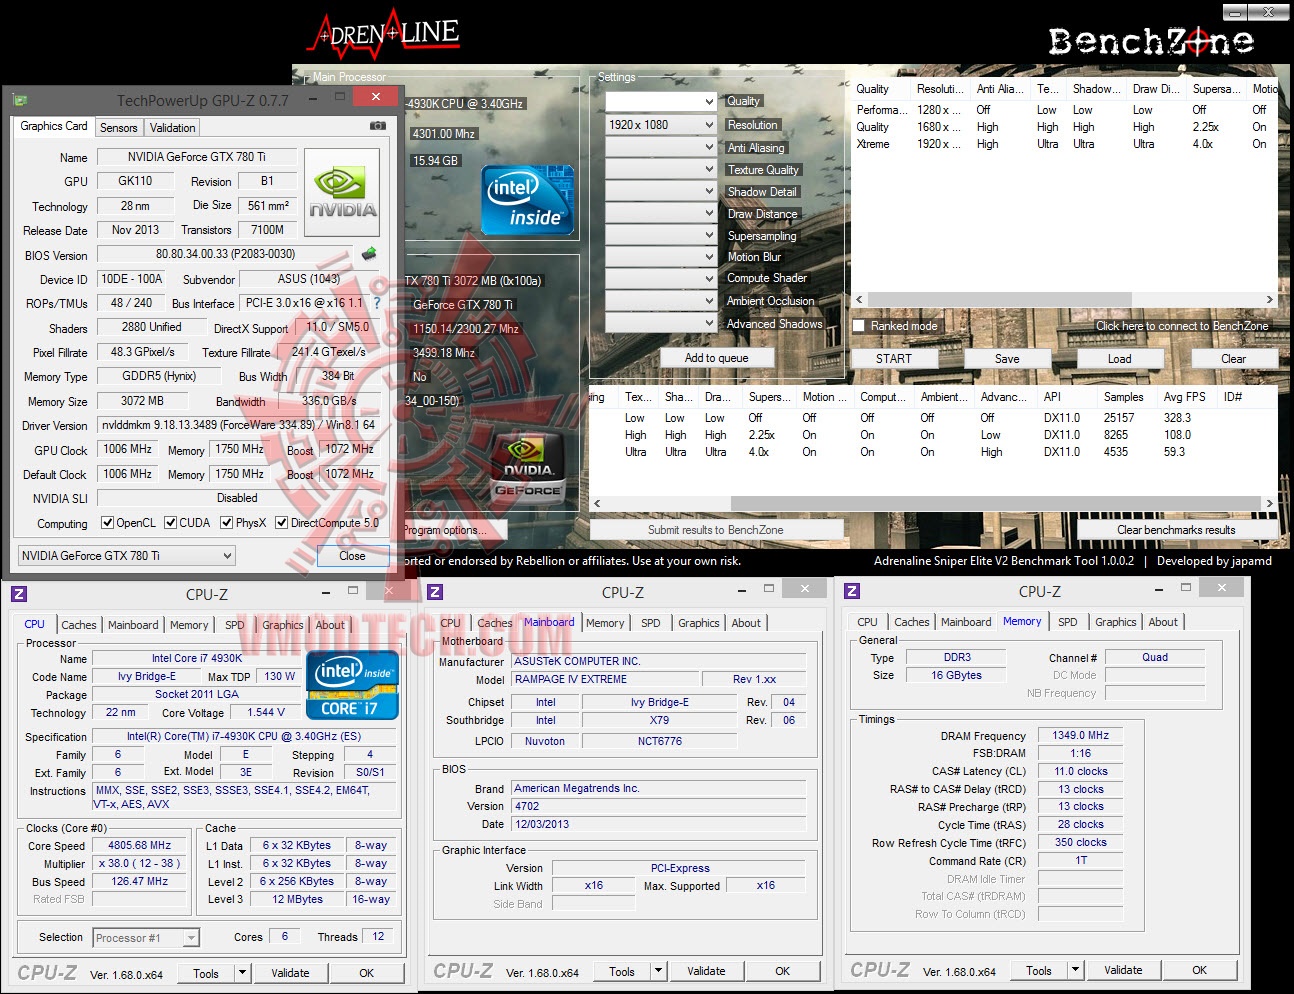Open the Anti Aliasing dropdown
1294x994 pixels.
coord(661,147)
